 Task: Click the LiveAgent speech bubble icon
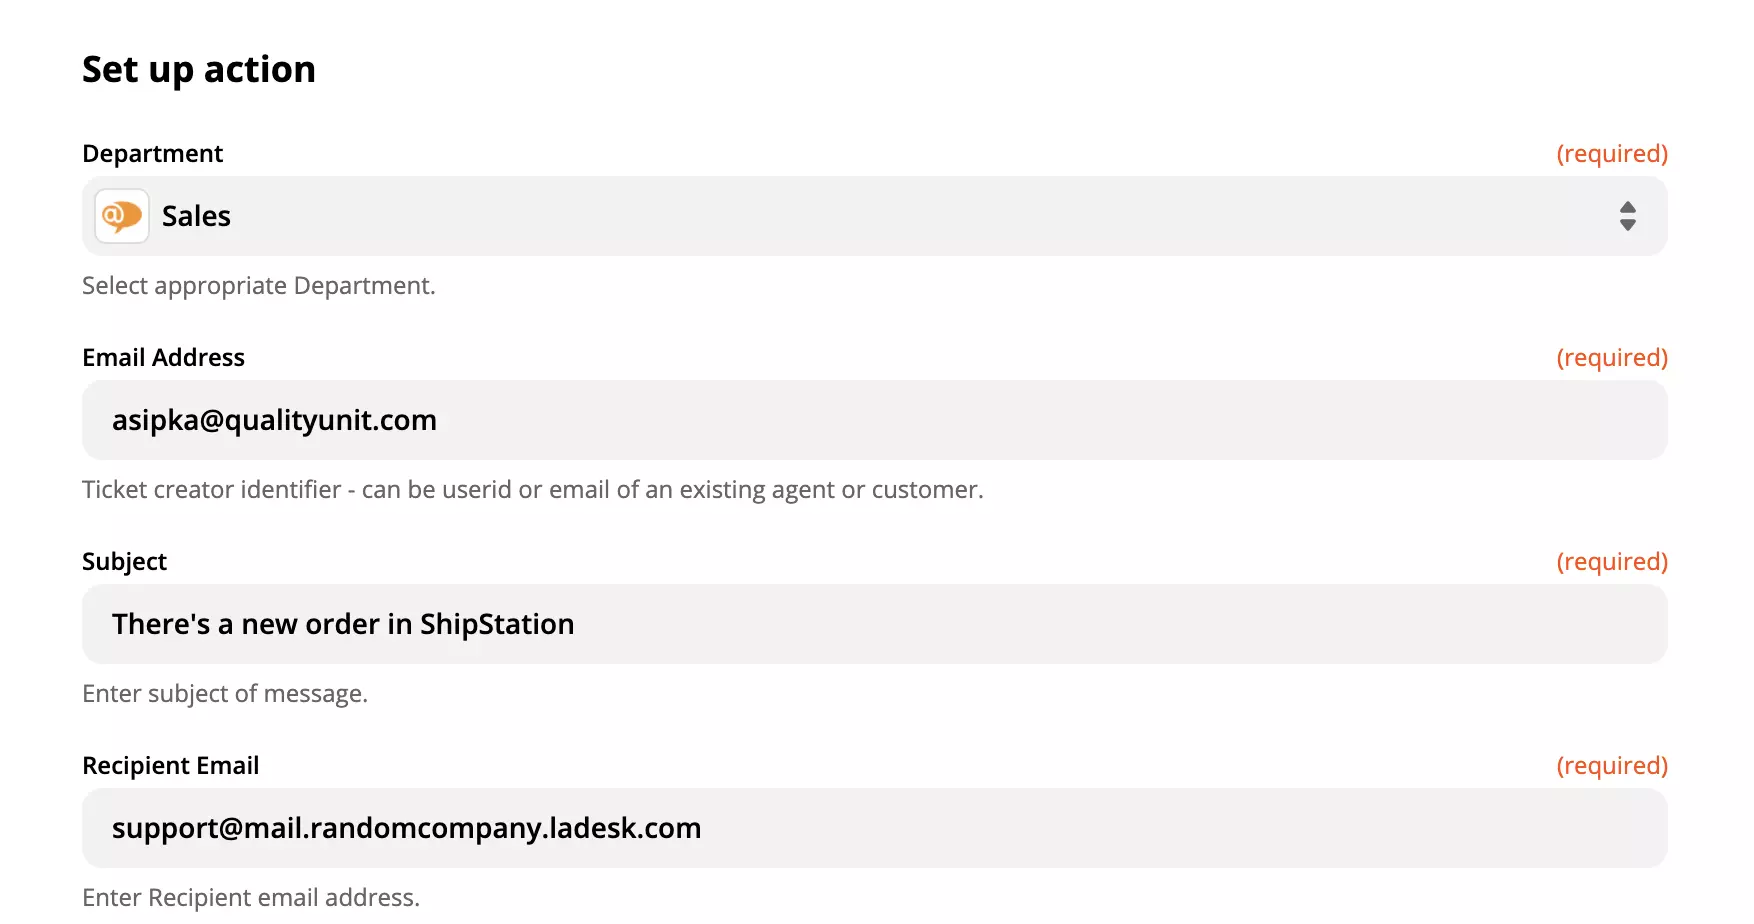coord(121,216)
